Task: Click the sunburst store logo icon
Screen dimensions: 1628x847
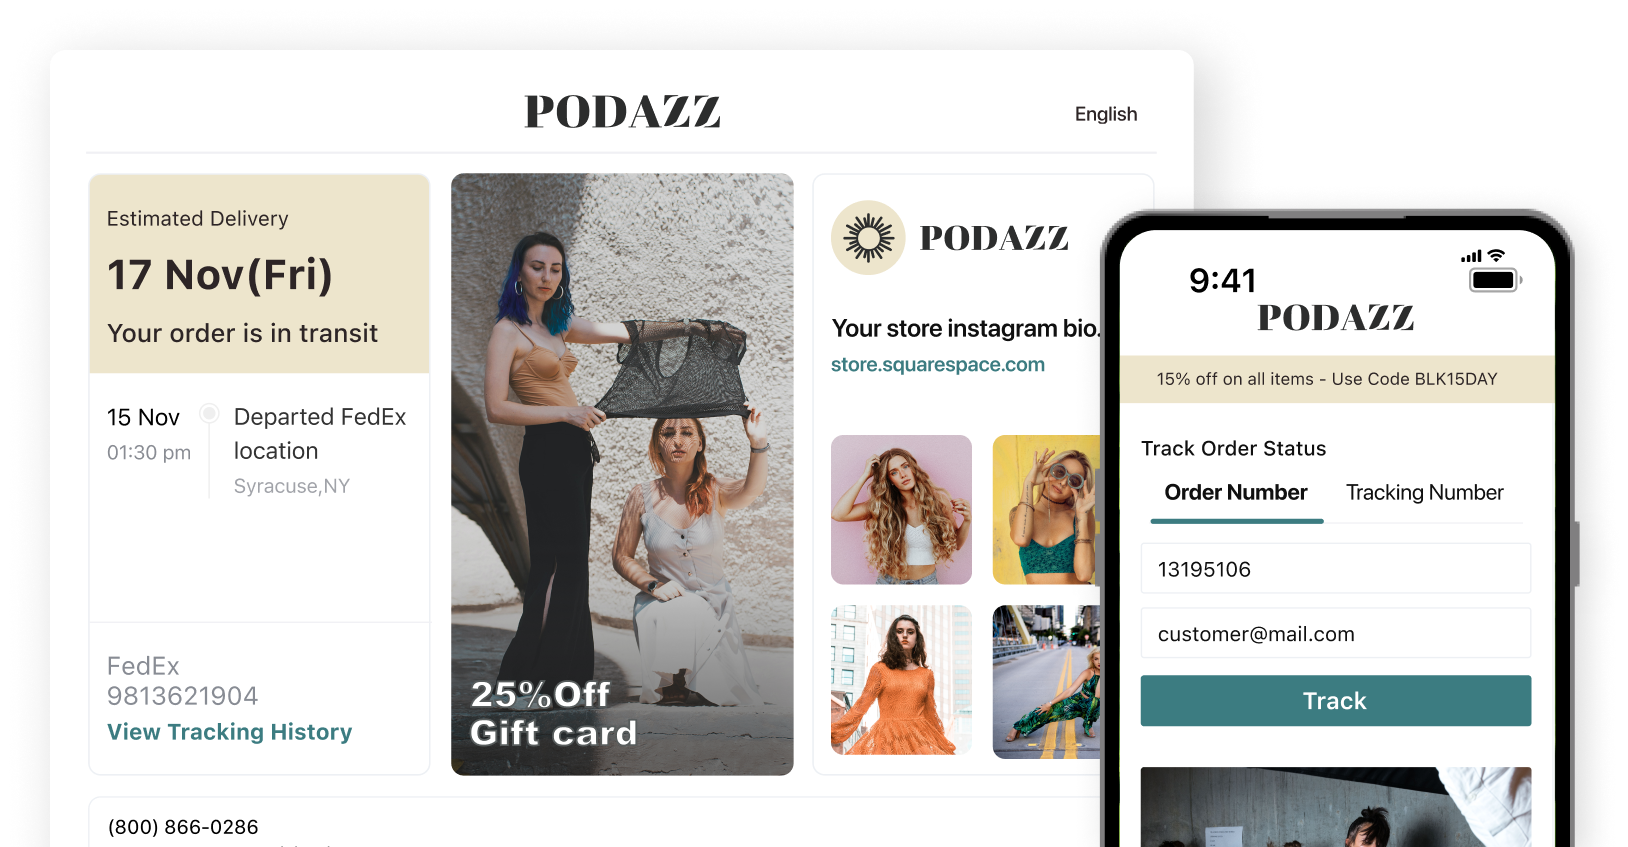Action: coord(868,238)
